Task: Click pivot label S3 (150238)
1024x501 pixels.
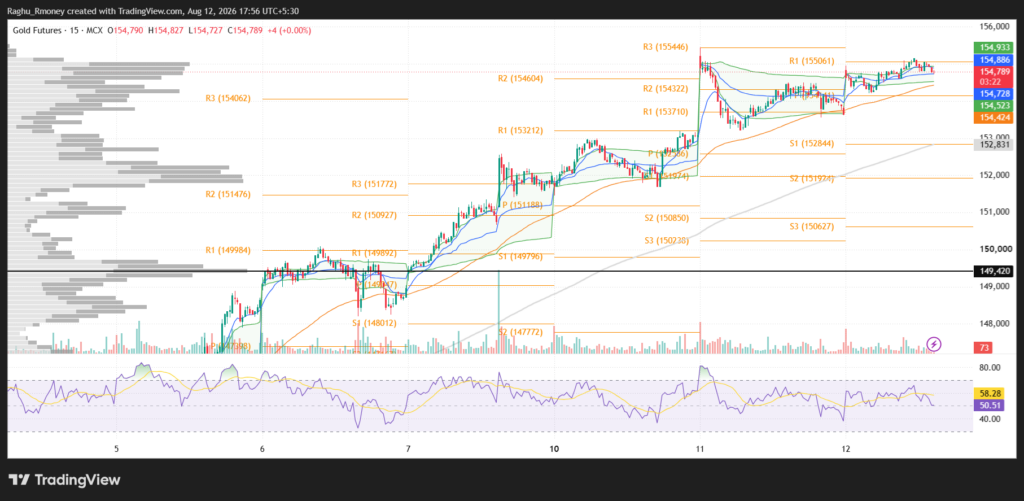Action: 665,240
